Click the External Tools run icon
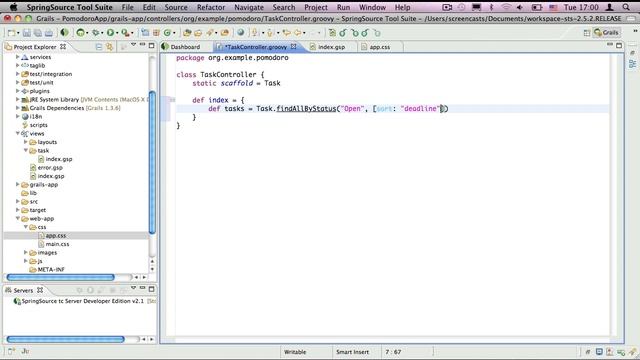Image resolution: width=640 pixels, height=360 pixels. coord(125,33)
